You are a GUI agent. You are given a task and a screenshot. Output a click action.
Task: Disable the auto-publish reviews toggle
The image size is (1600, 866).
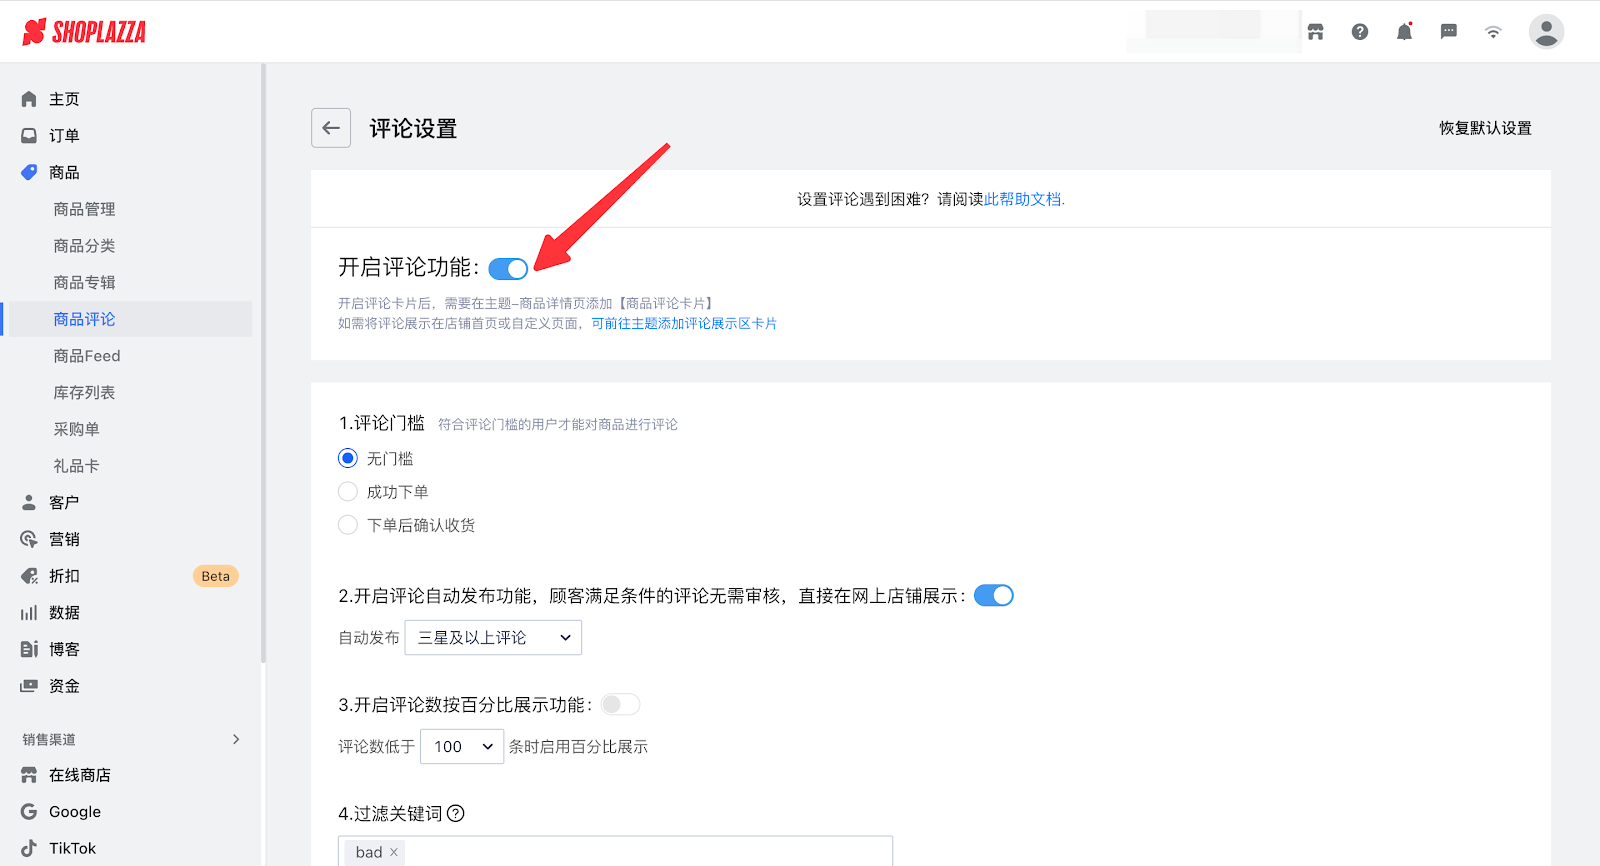[993, 596]
